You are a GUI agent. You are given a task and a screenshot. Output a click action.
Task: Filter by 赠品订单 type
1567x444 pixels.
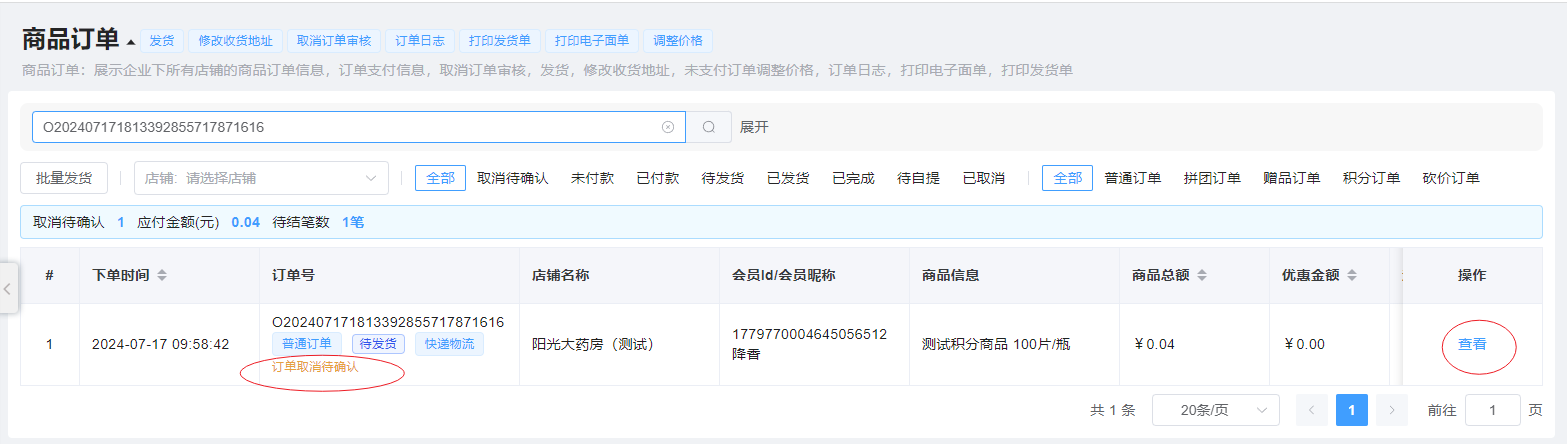tap(1292, 178)
